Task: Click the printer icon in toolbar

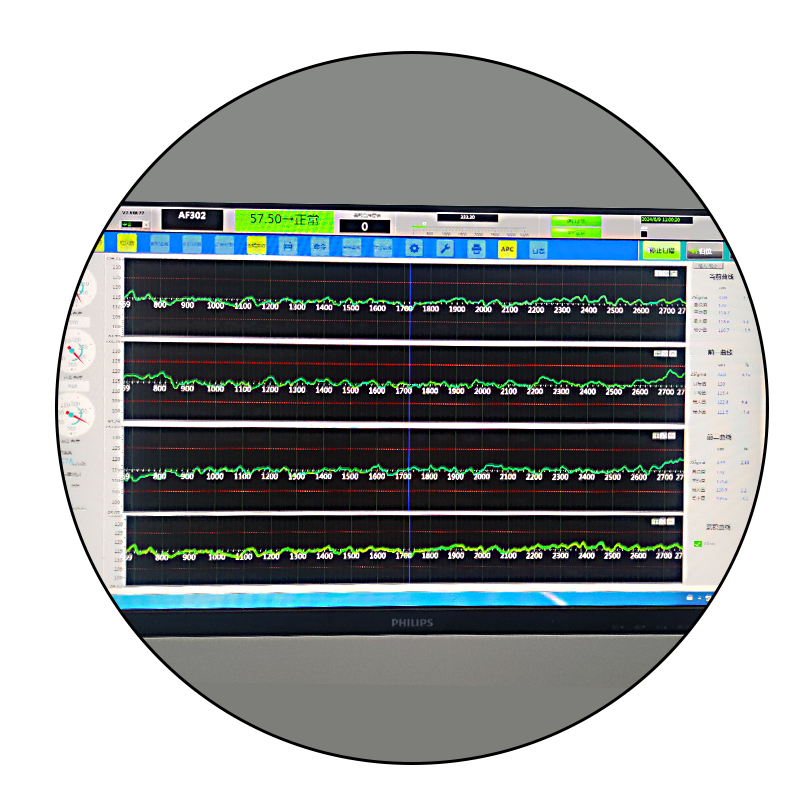Action: coord(477,248)
